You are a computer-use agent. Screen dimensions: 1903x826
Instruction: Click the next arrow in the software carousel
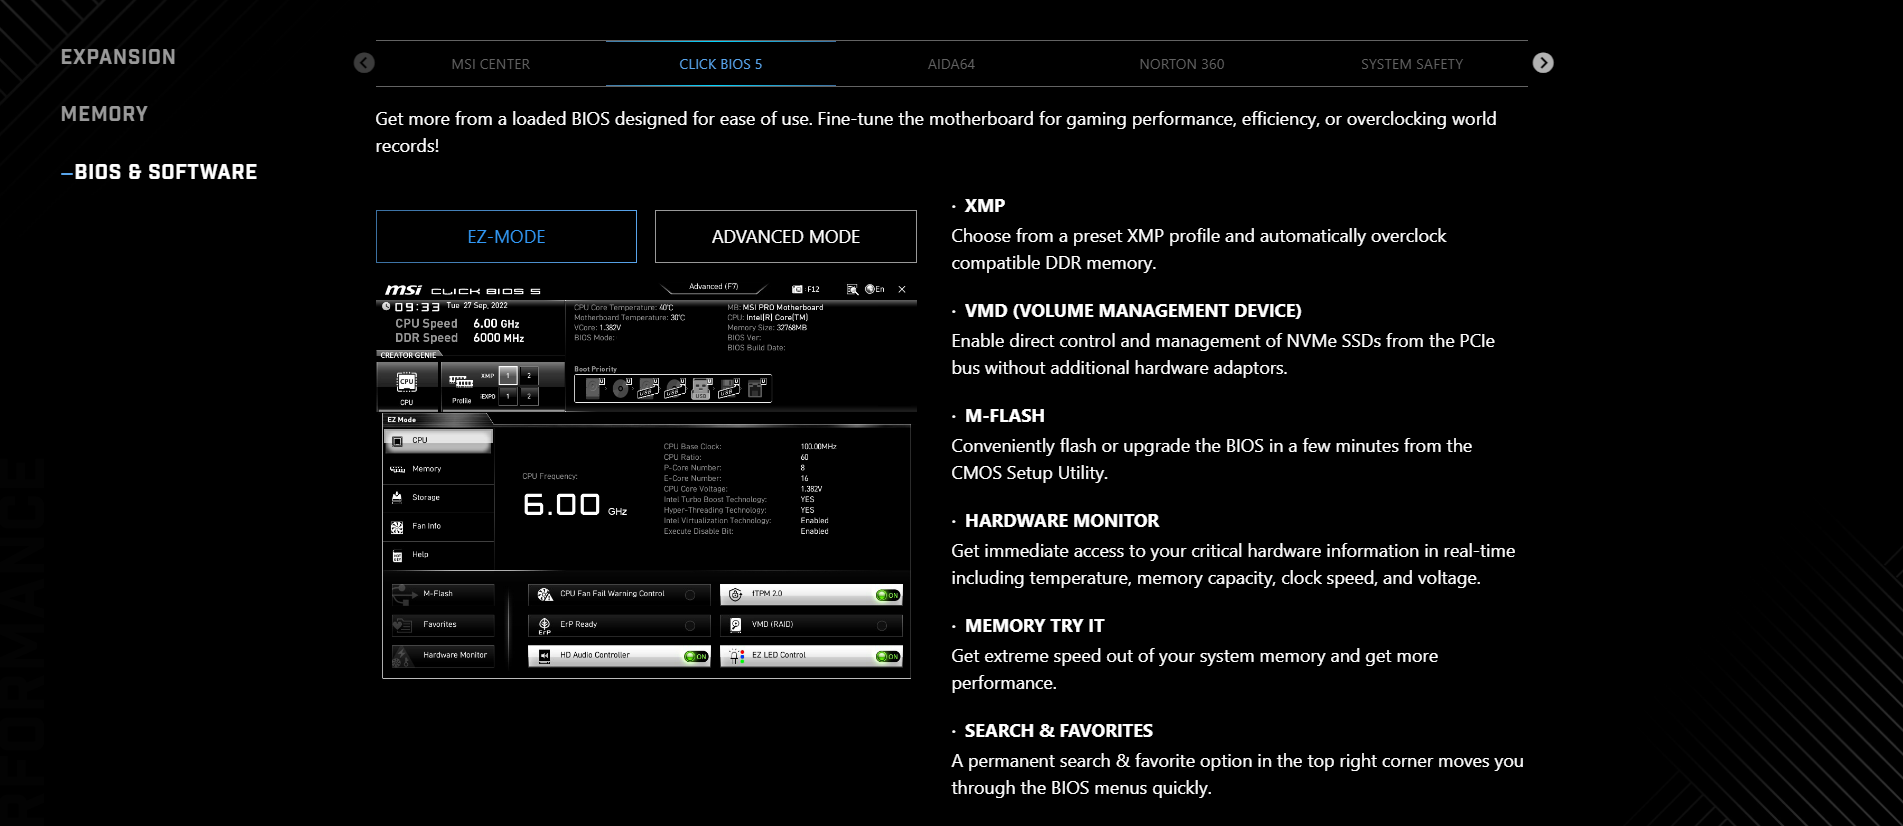(1543, 63)
